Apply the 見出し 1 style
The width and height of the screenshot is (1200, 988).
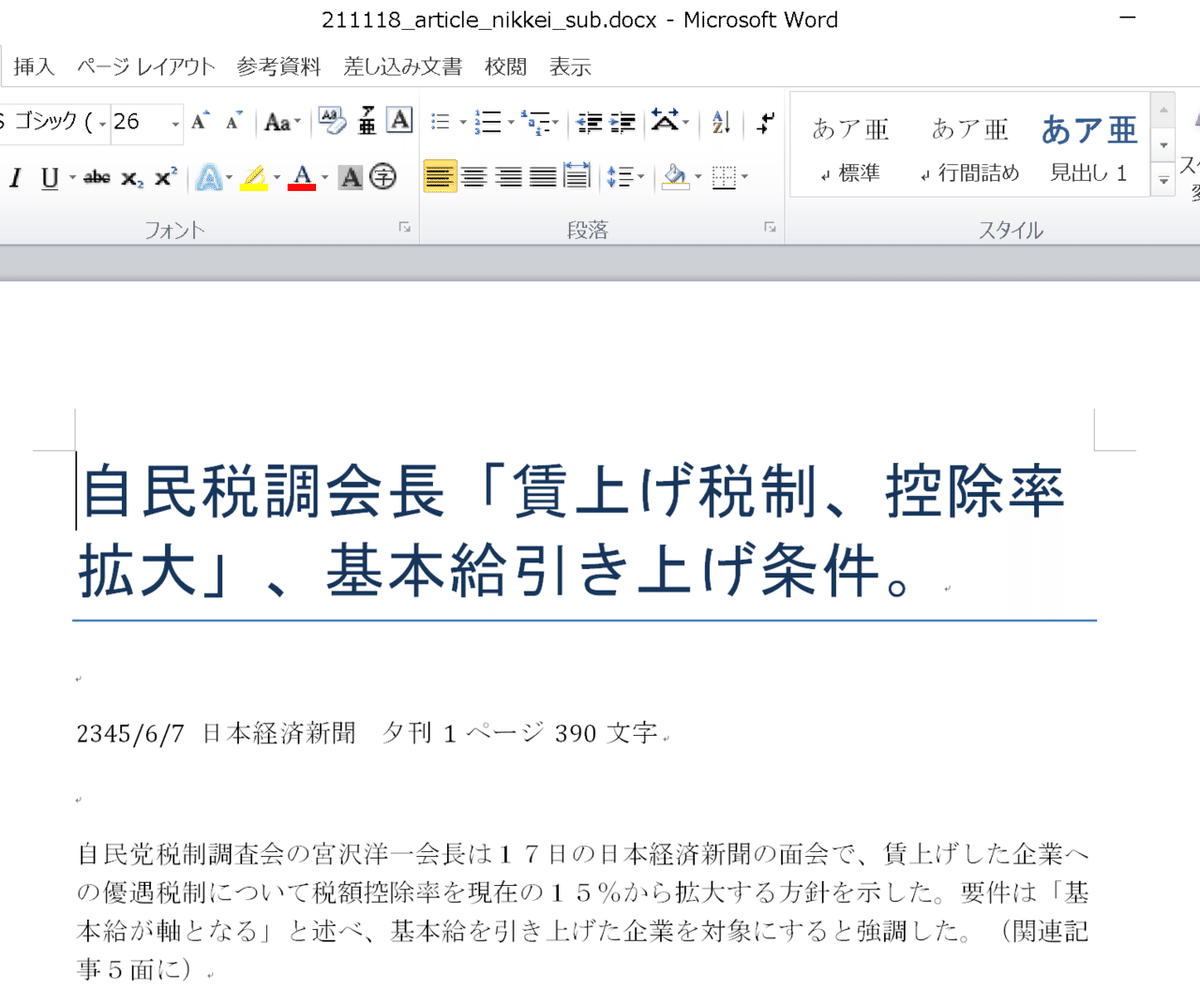coord(1088,145)
